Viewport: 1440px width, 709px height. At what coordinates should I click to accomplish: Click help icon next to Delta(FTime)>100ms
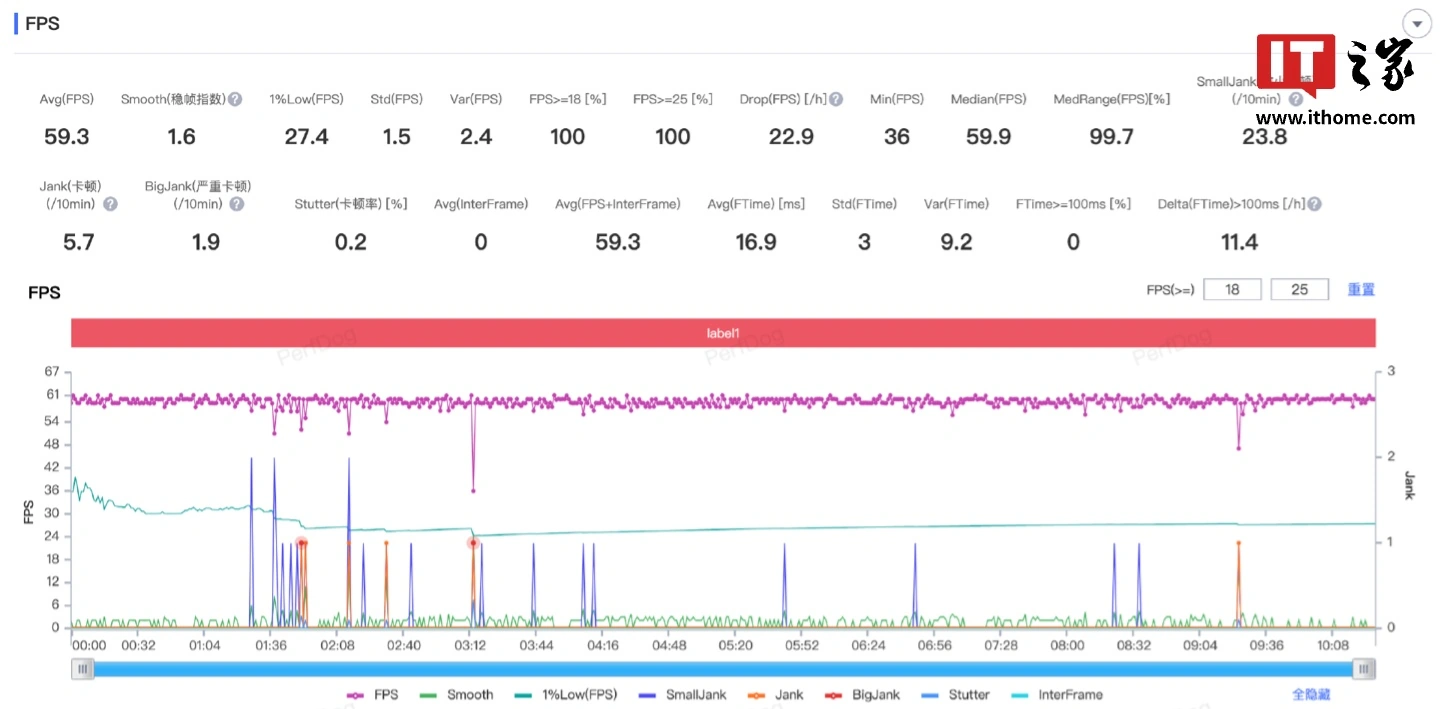click(x=1314, y=204)
